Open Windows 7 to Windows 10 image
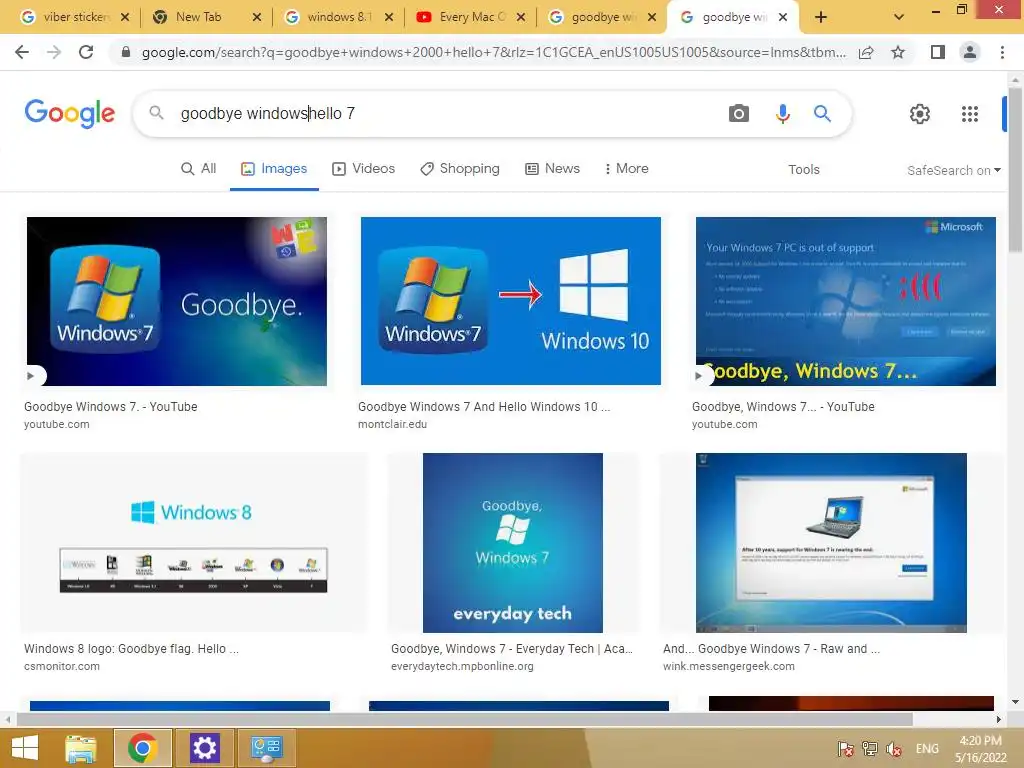This screenshot has height=768, width=1024. click(x=511, y=300)
